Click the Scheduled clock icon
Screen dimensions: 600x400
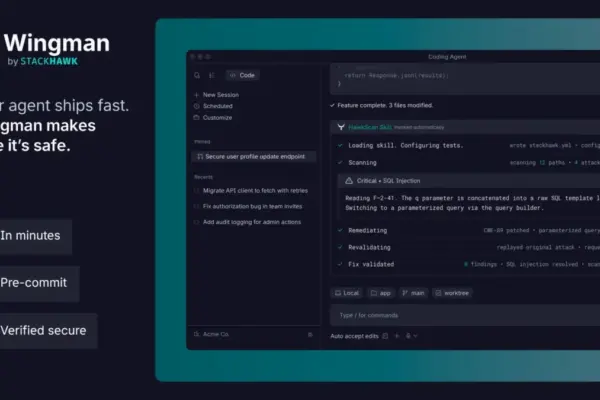click(x=197, y=106)
